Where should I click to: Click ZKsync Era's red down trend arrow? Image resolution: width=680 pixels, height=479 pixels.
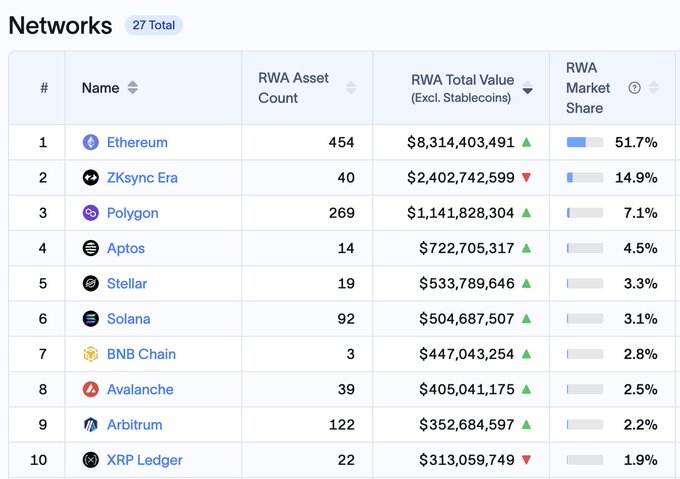pos(526,178)
